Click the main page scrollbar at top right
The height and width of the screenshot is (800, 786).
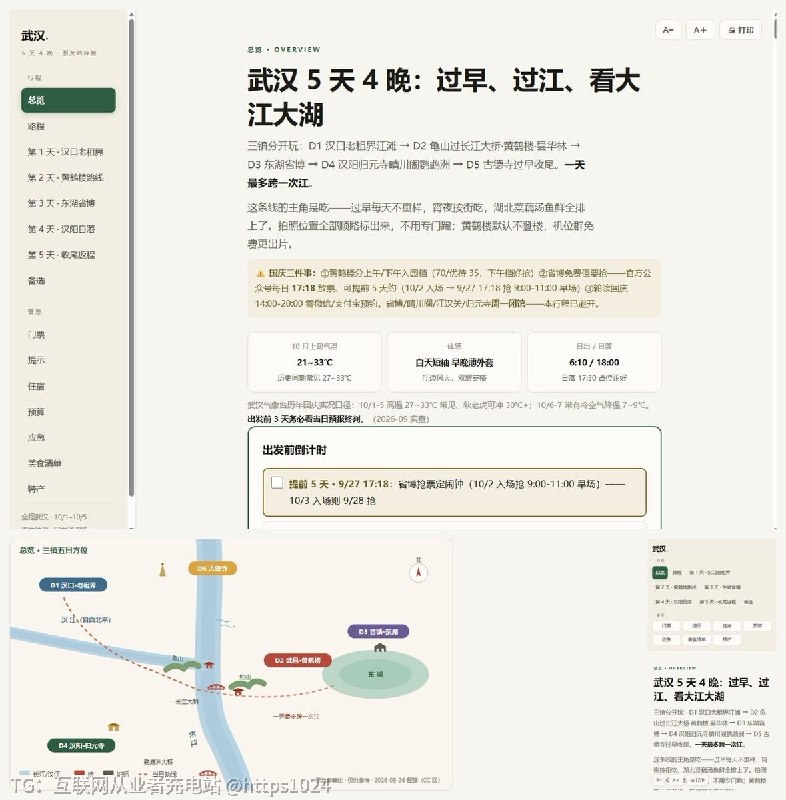pyautogui.click(x=775, y=28)
